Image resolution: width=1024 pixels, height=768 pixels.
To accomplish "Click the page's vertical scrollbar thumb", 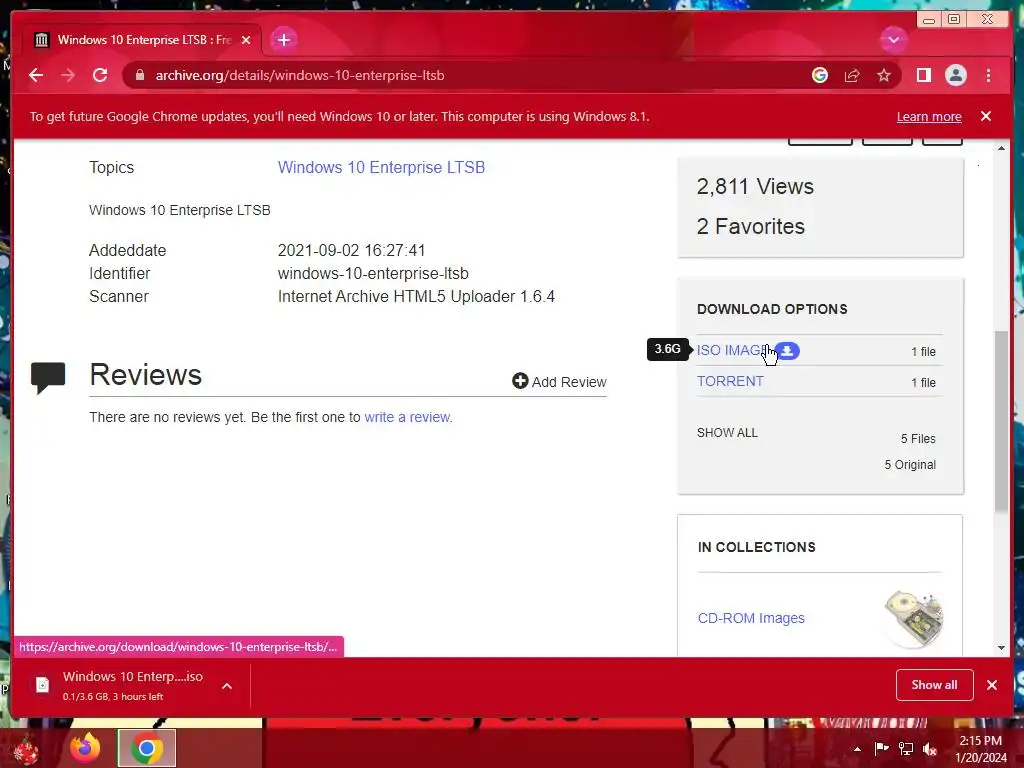I will point(1001,421).
